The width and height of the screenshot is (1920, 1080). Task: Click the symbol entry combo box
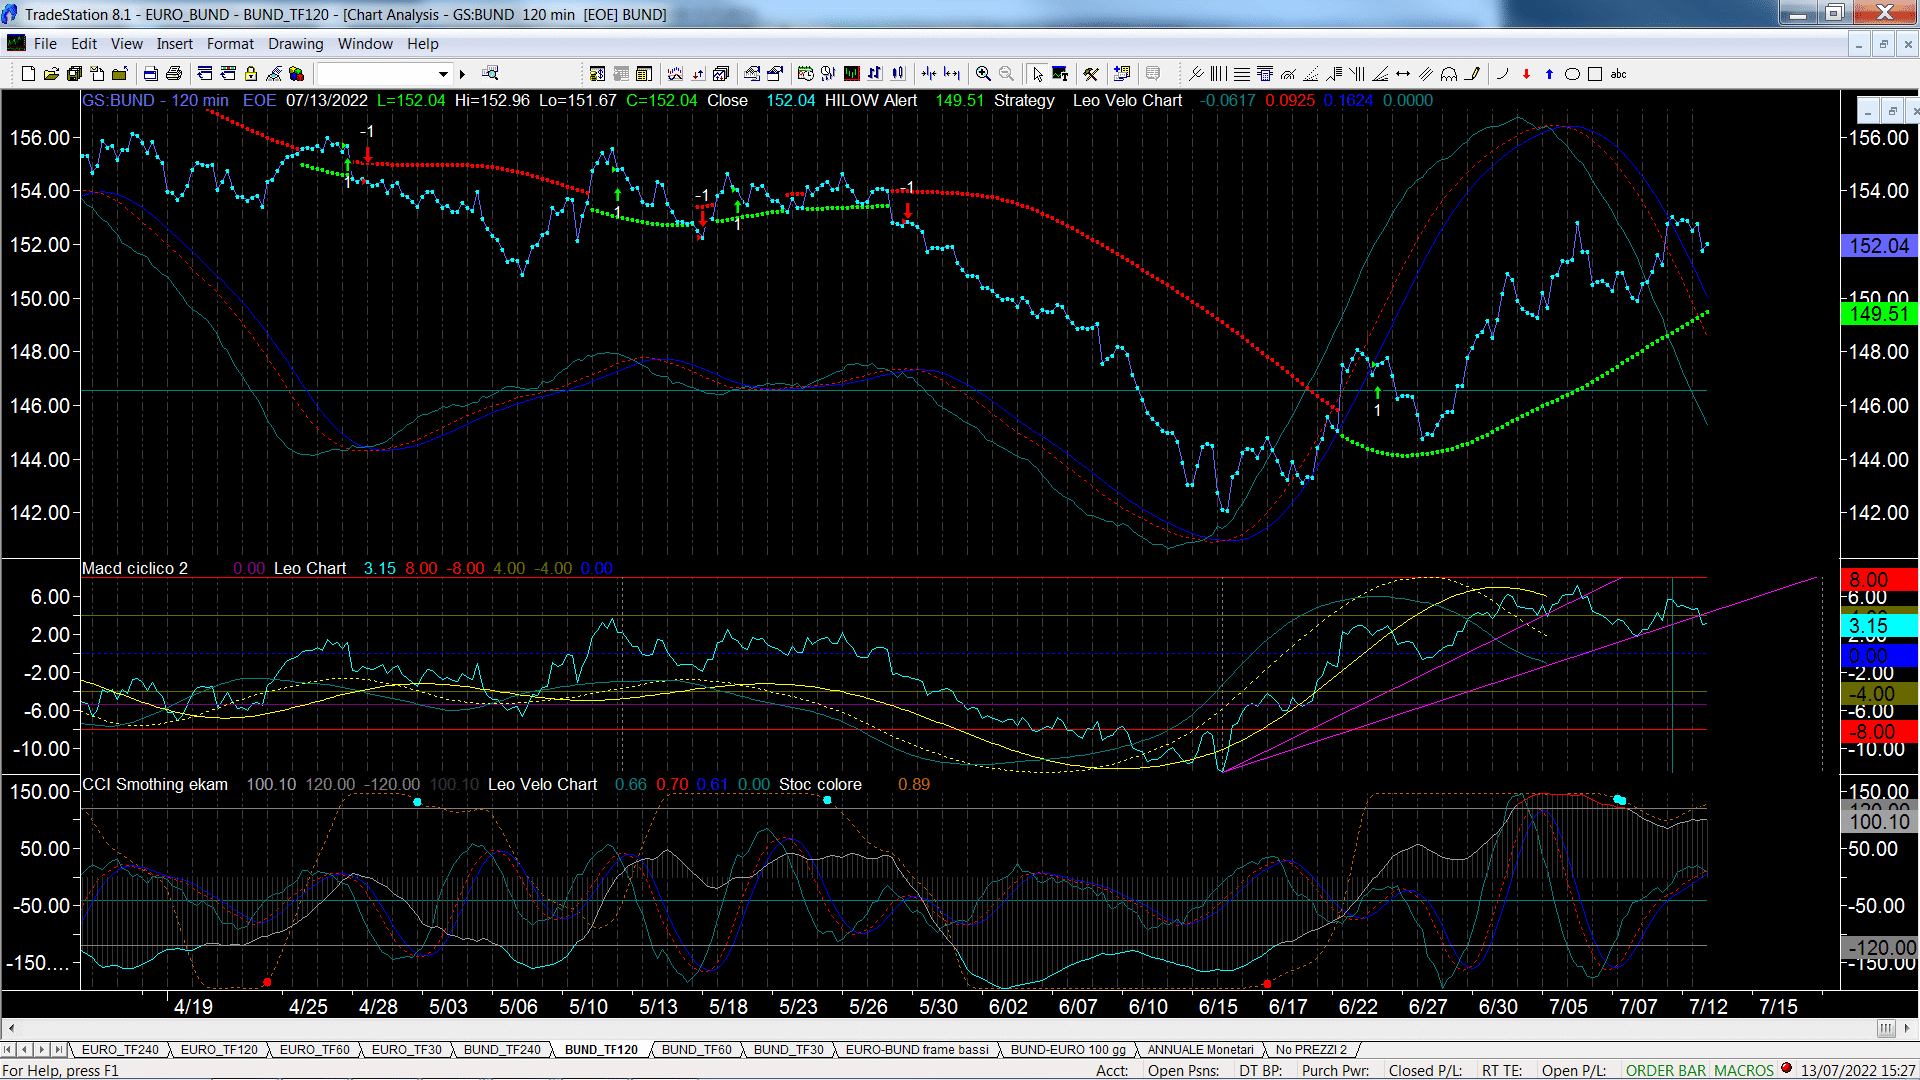coord(384,73)
